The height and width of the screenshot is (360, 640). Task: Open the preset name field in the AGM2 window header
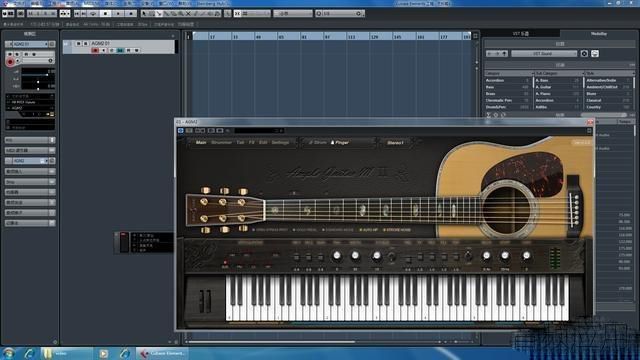(x=259, y=131)
